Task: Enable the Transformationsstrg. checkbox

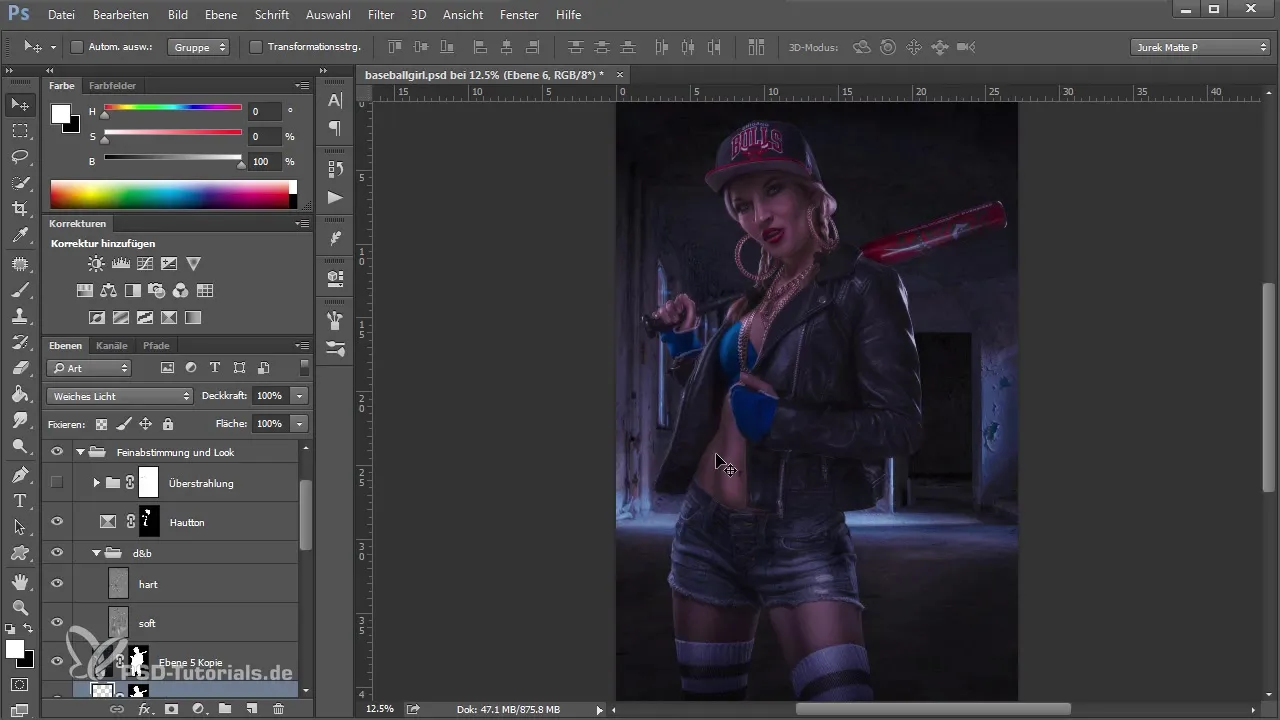Action: 255,47
